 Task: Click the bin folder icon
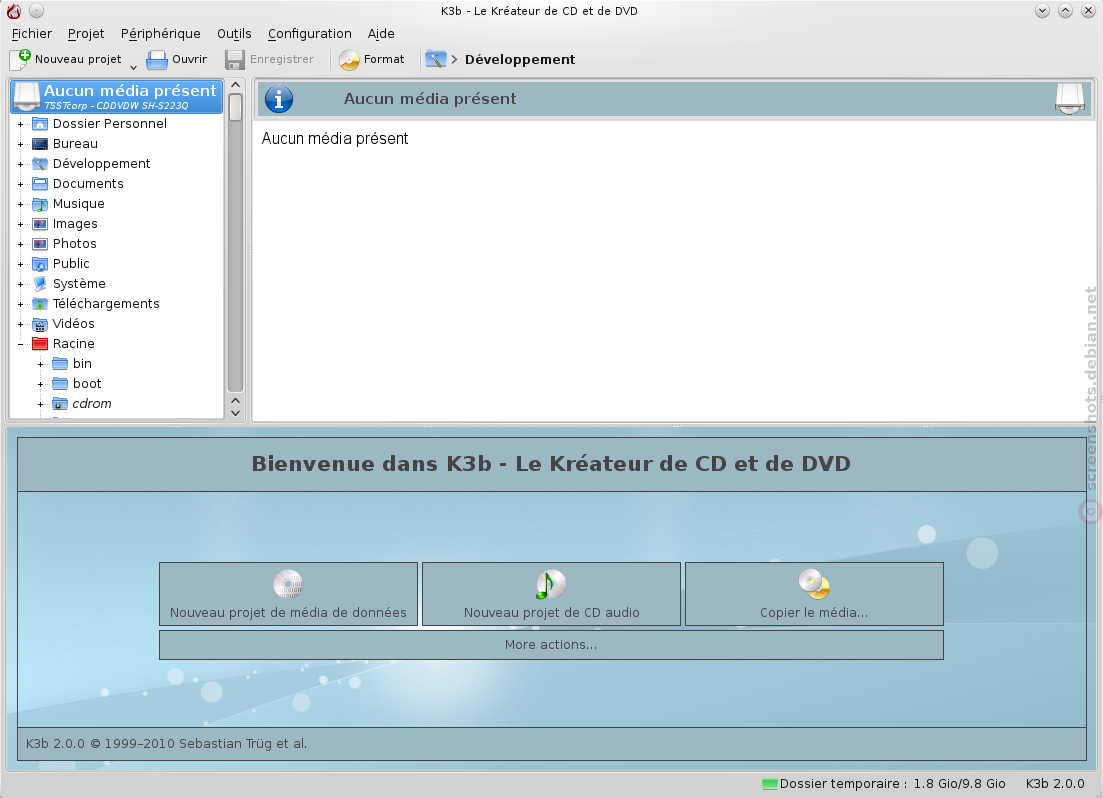pyautogui.click(x=60, y=364)
